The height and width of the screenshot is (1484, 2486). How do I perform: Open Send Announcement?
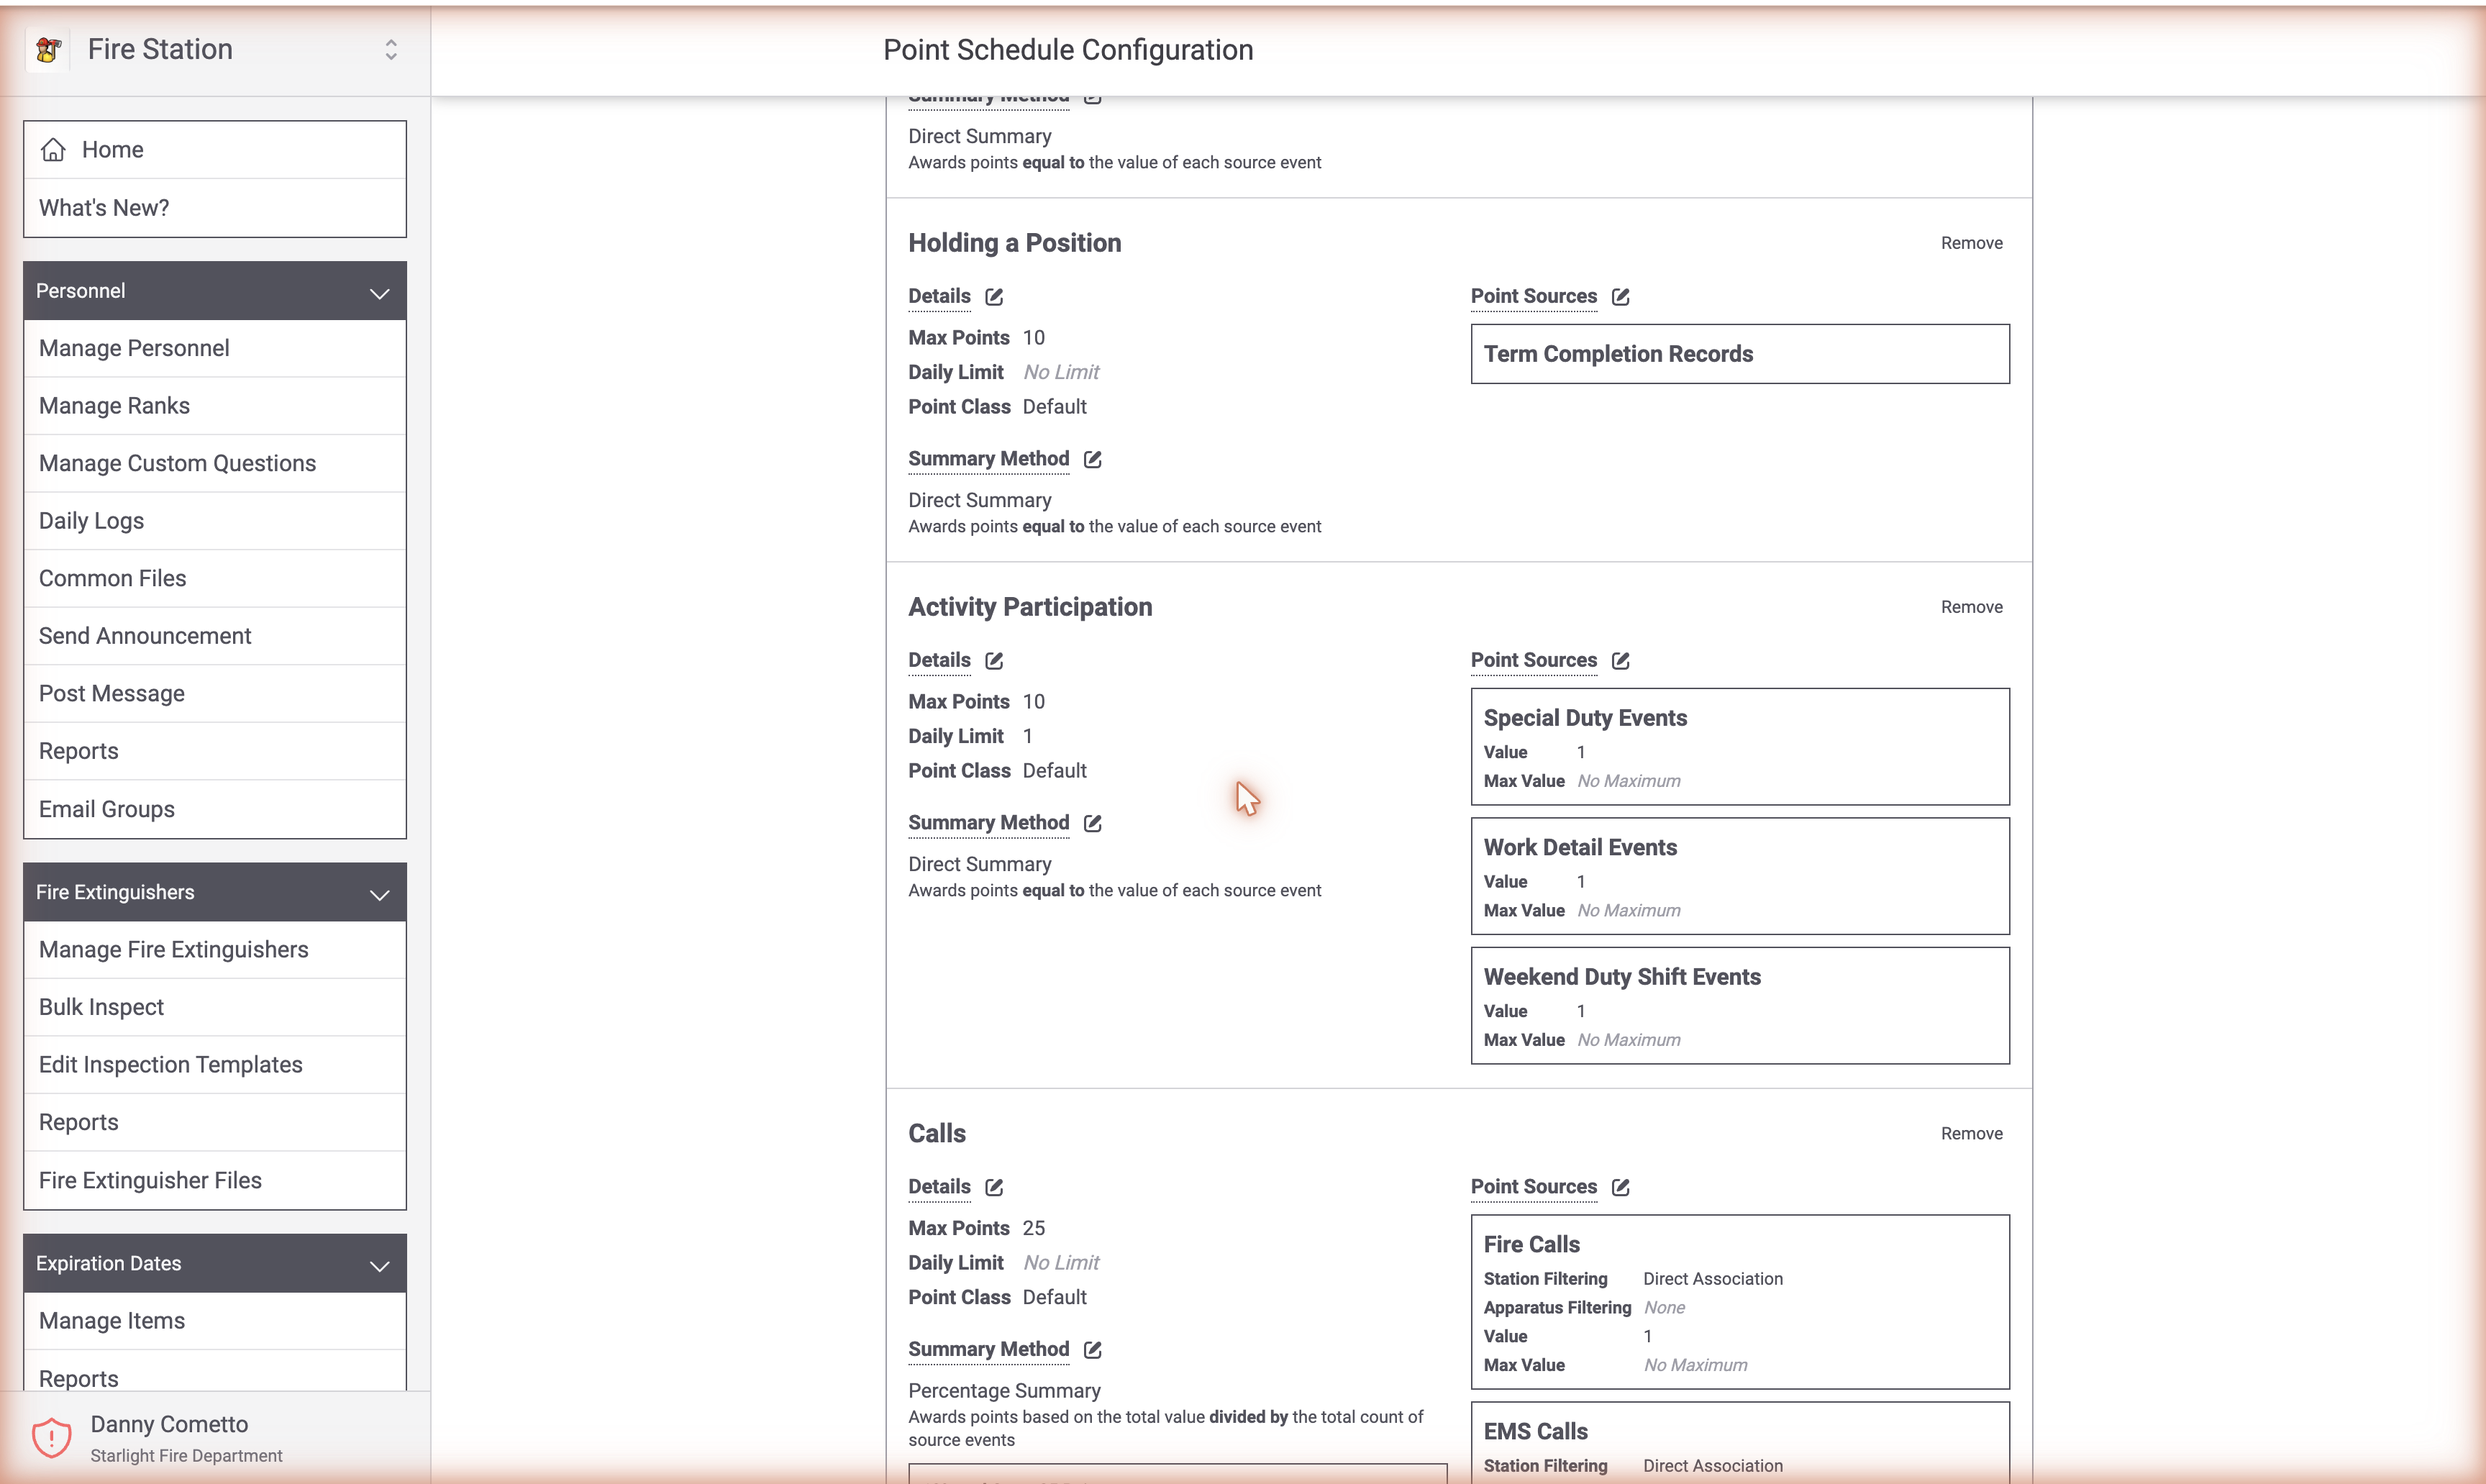(x=215, y=636)
